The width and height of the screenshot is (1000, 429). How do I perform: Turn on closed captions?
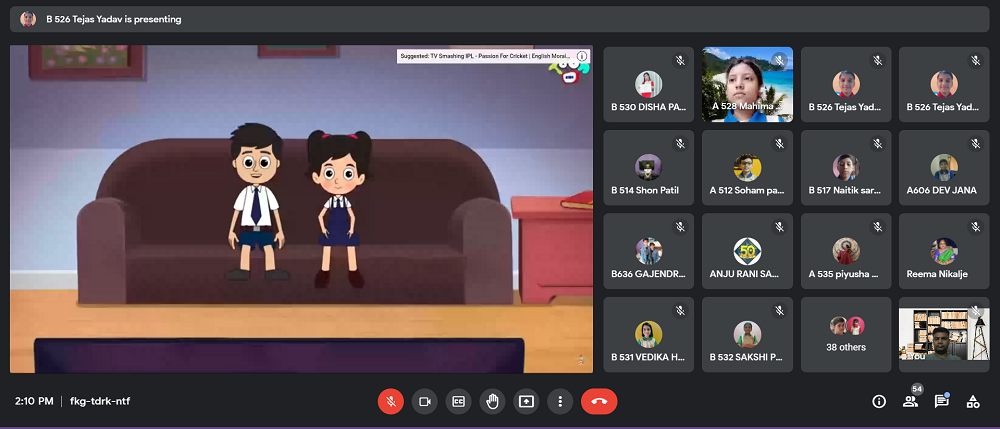[x=458, y=401]
